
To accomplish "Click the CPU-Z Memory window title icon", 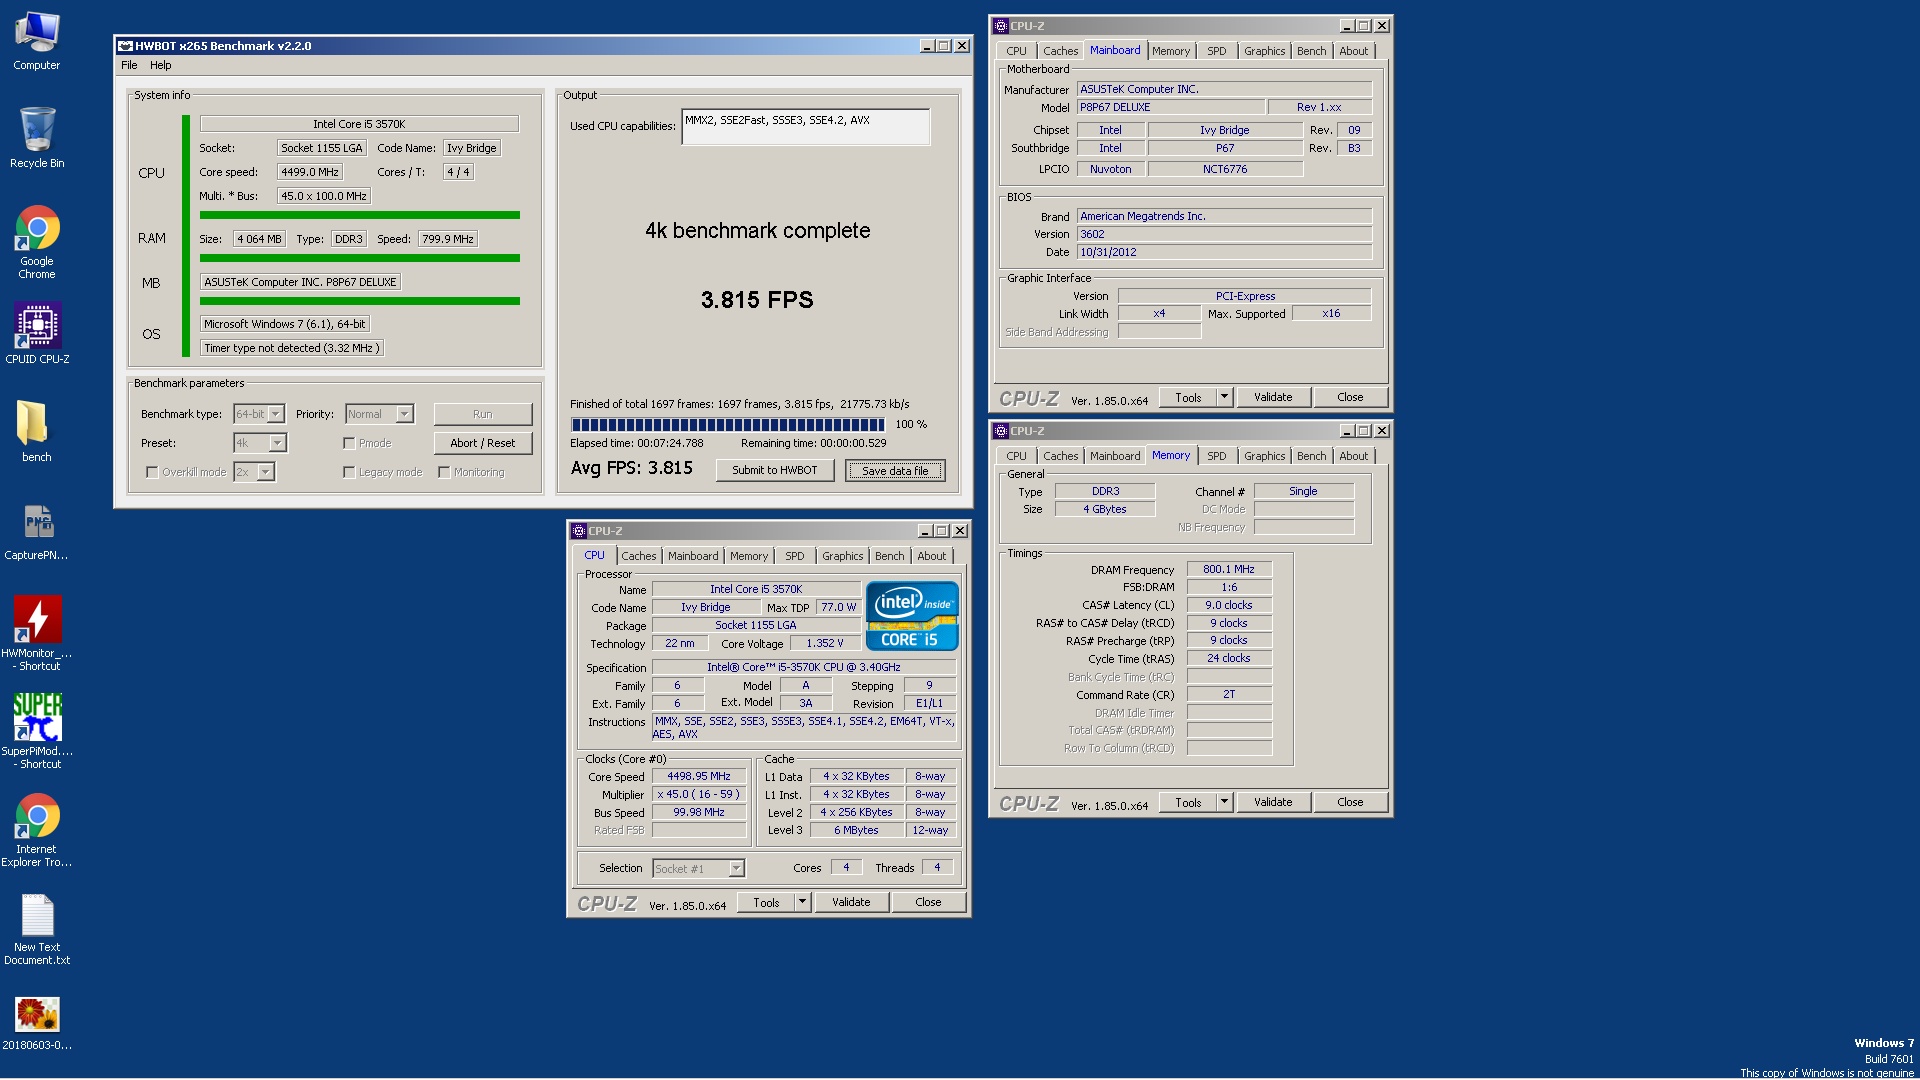I will [x=1001, y=431].
